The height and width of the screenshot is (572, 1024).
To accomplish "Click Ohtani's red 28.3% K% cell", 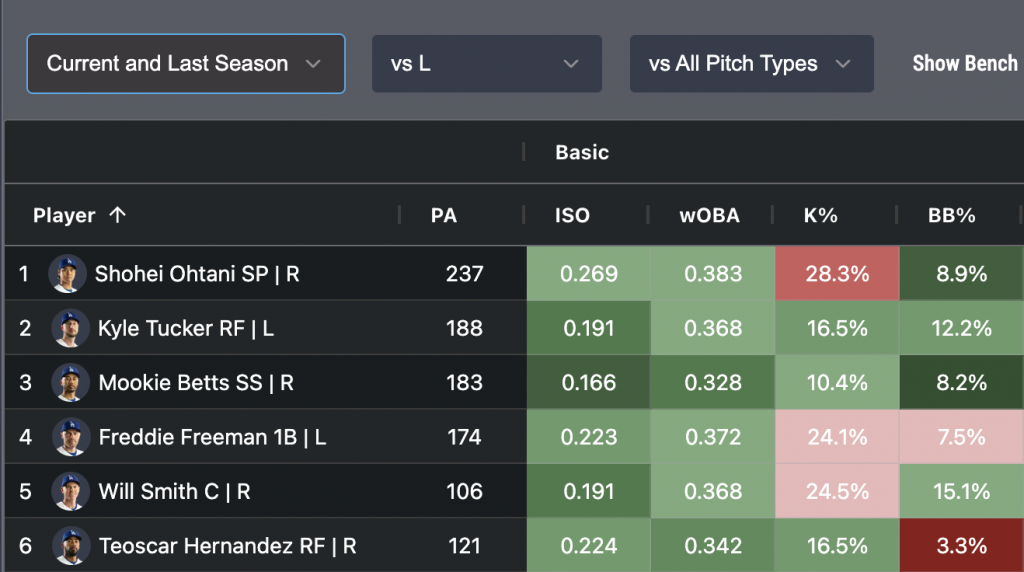I will click(x=836, y=273).
